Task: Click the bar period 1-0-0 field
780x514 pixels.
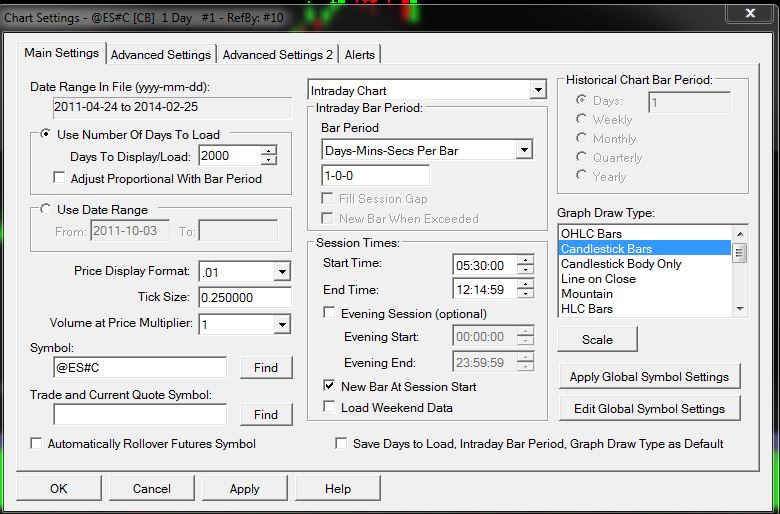Action: click(375, 176)
